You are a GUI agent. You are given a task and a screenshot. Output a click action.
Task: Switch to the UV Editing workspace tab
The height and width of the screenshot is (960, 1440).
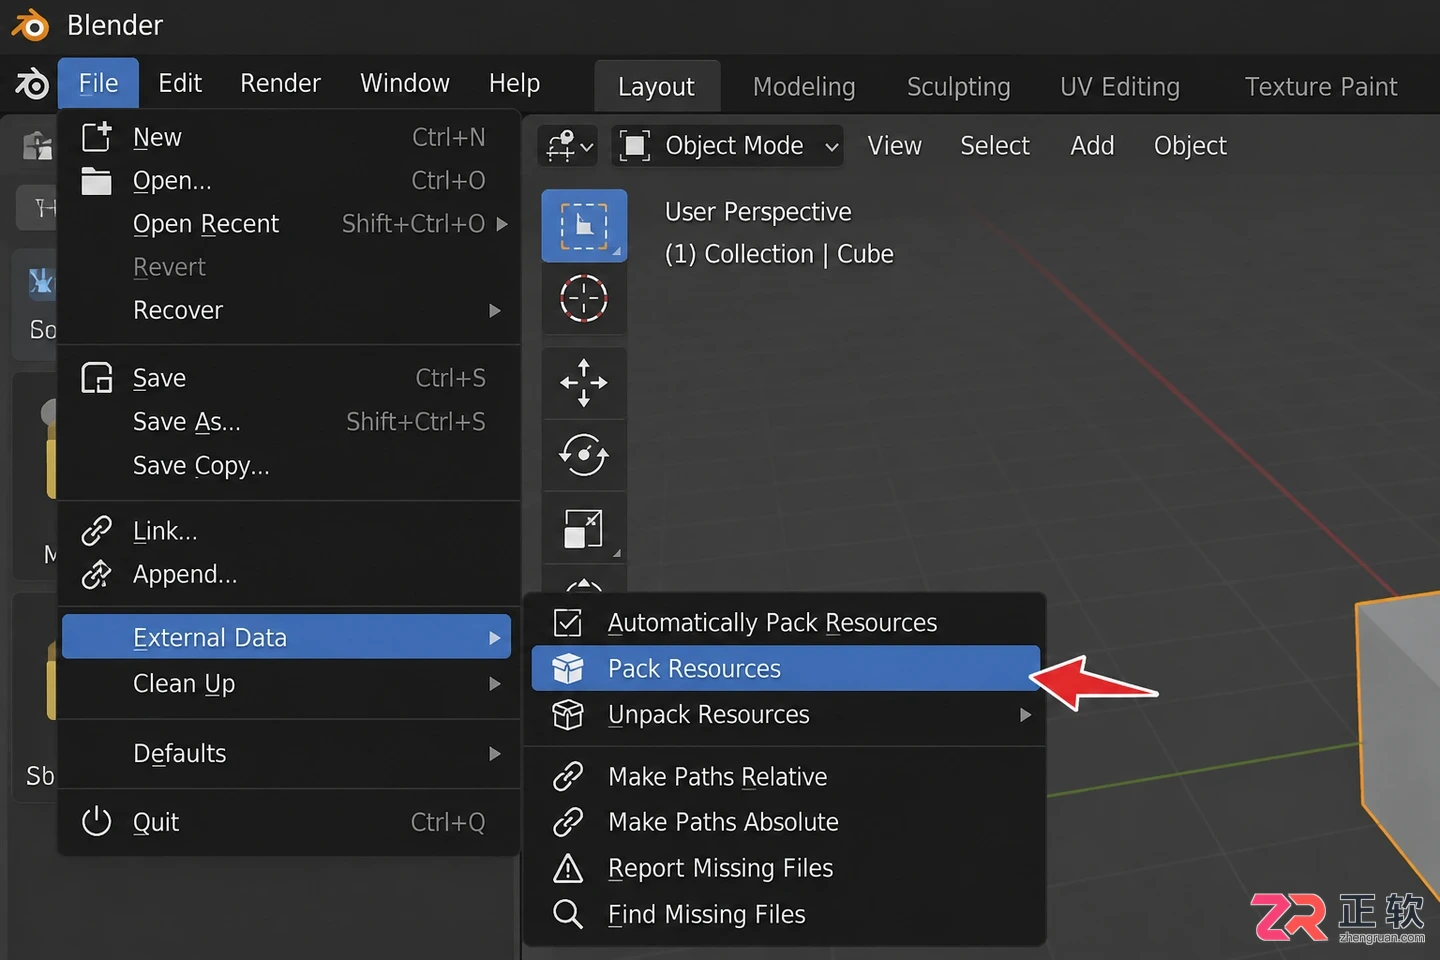tap(1120, 87)
